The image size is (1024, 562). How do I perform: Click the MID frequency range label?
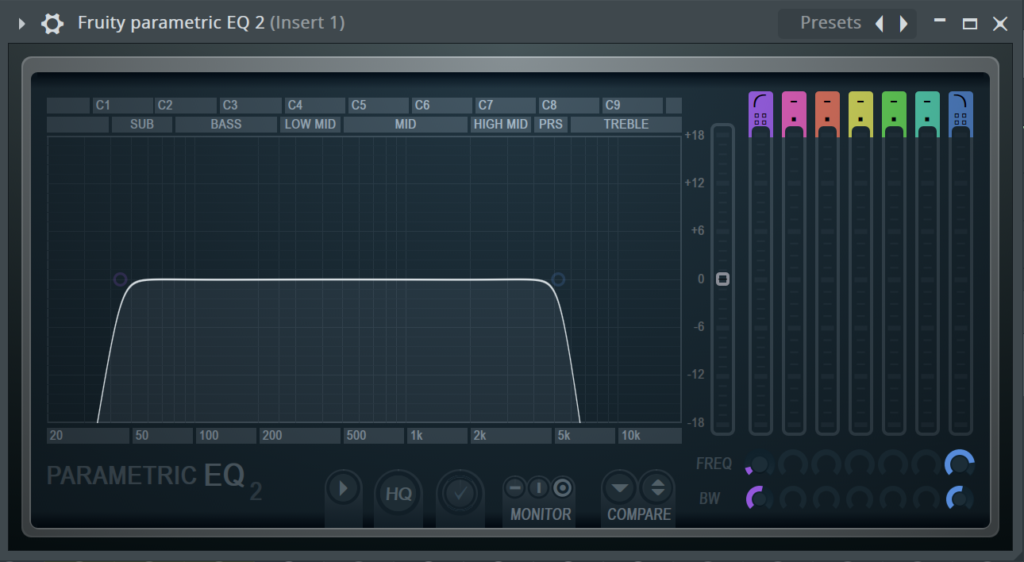click(x=405, y=124)
